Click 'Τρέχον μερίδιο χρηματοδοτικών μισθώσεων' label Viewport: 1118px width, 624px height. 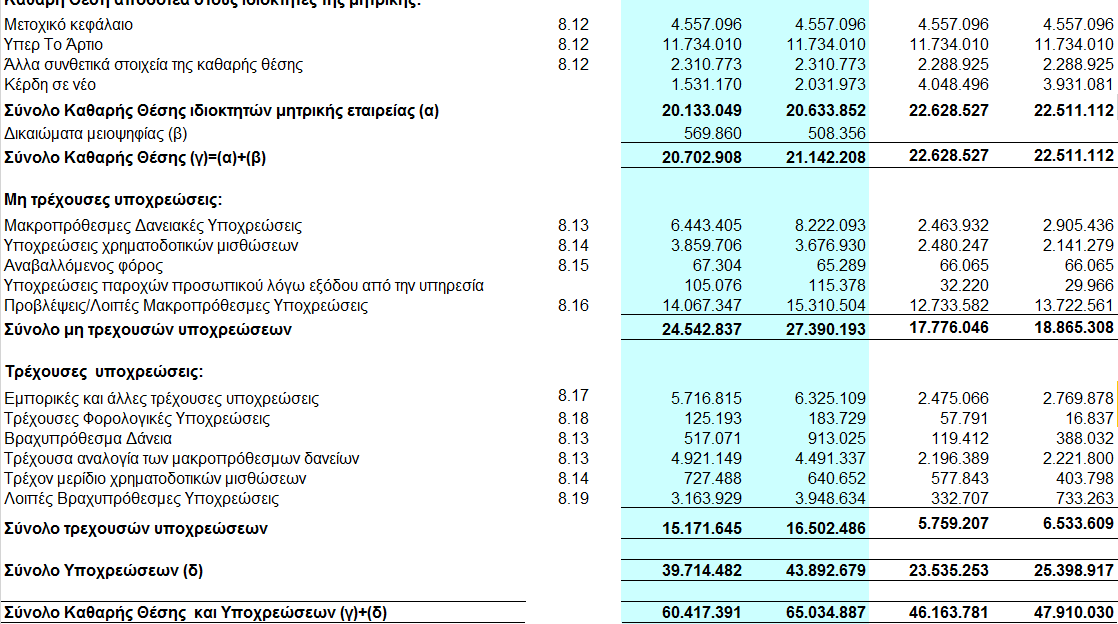coord(155,479)
